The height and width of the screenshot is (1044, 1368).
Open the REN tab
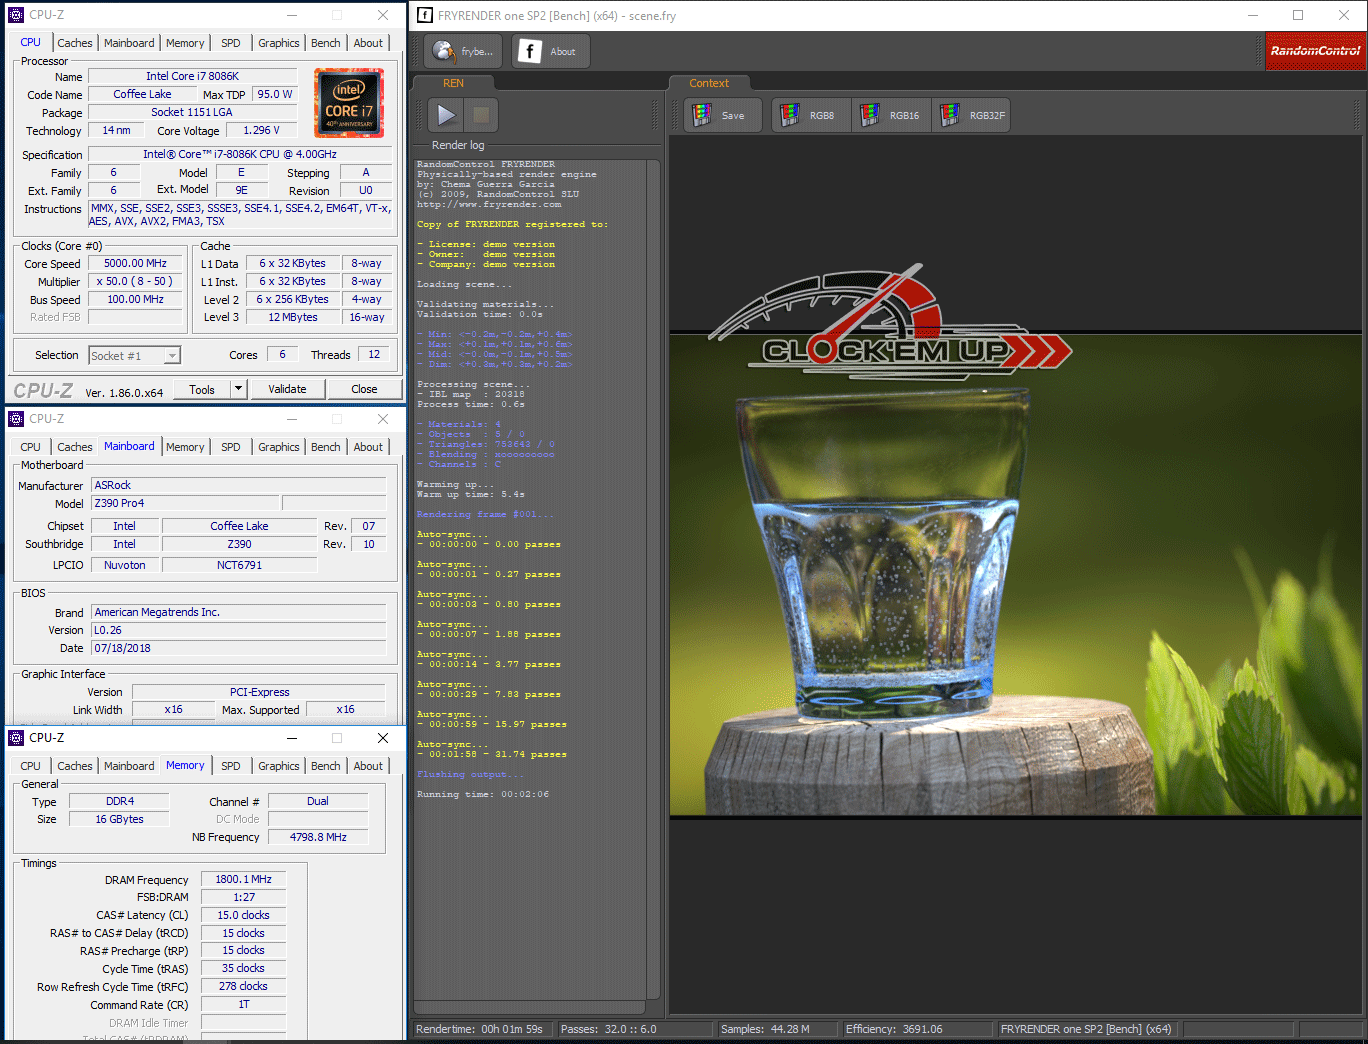pos(453,83)
